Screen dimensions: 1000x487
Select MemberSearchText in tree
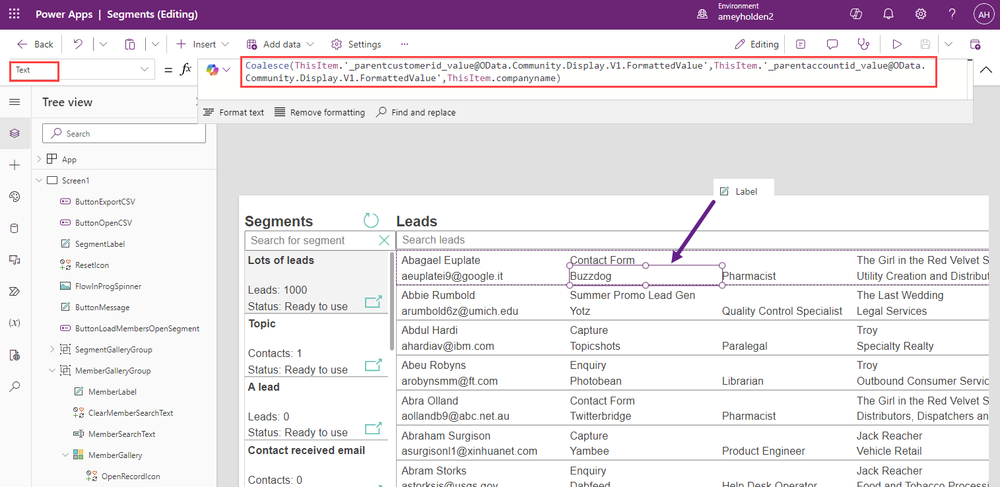121,434
